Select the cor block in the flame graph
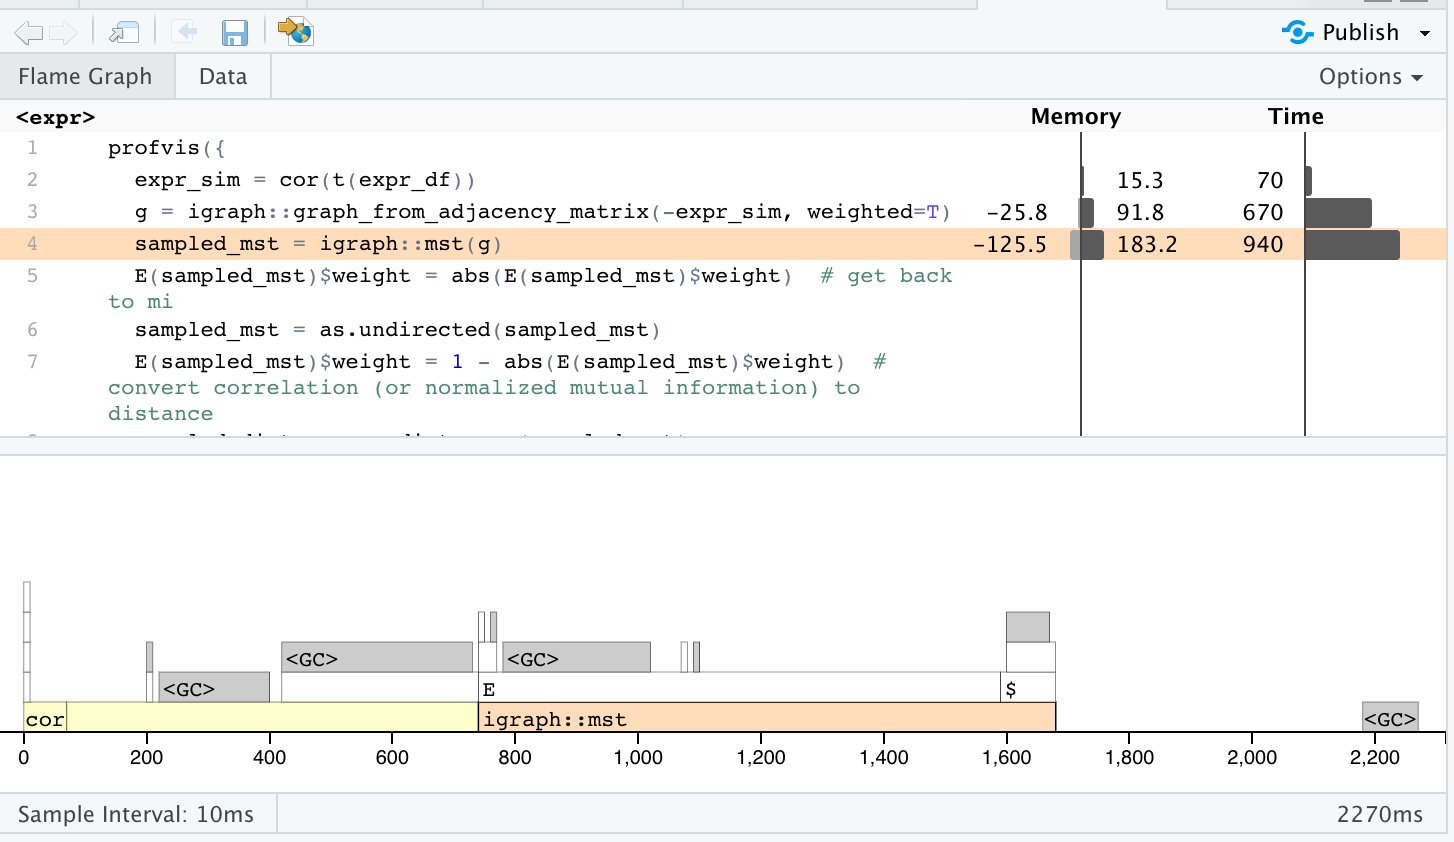Image resolution: width=1454 pixels, height=842 pixels. tap(44, 717)
